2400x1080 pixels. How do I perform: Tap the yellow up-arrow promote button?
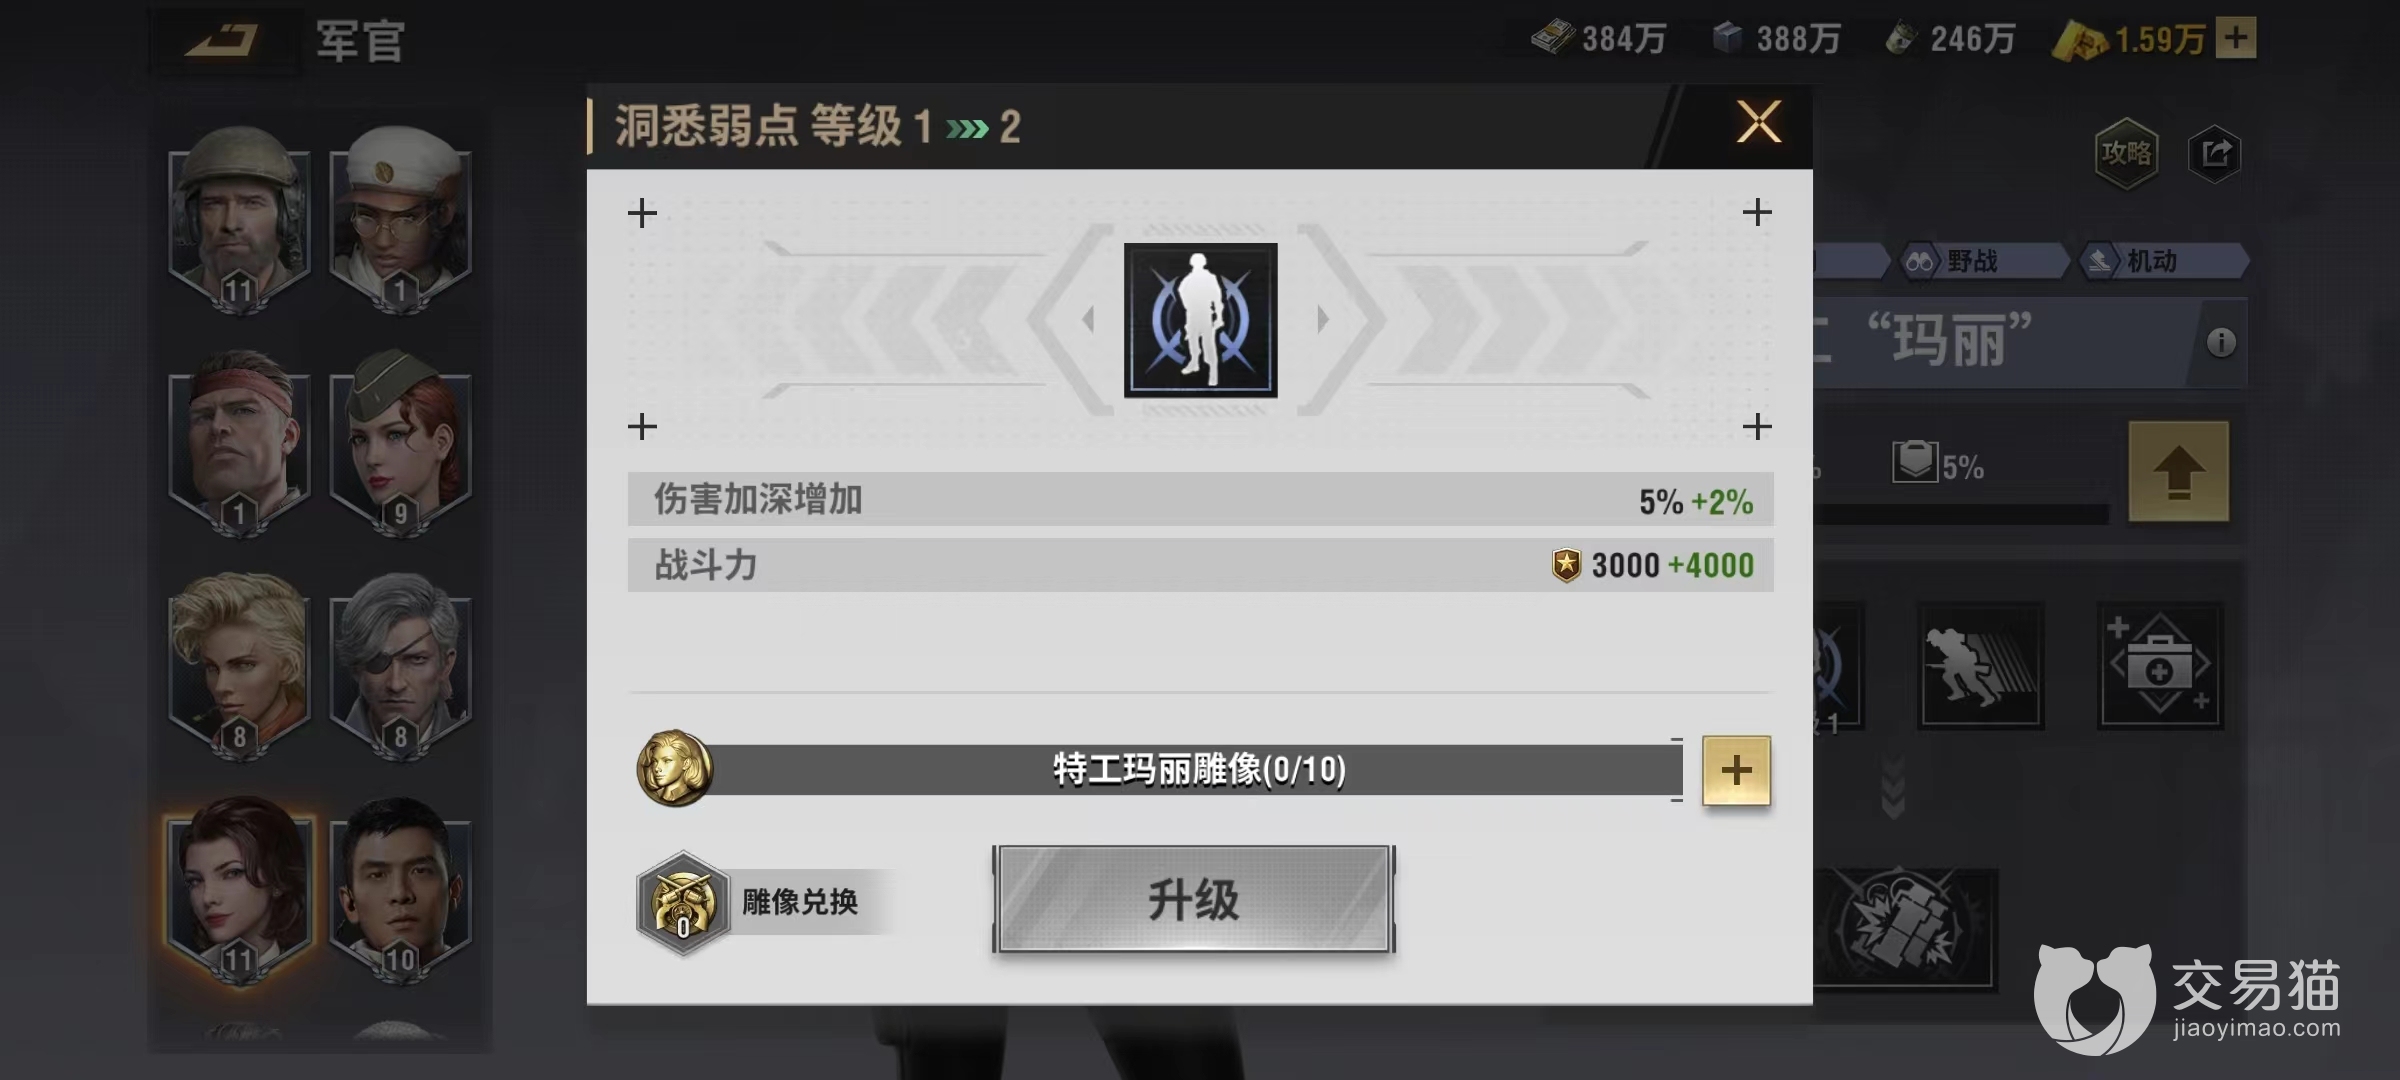(x=2178, y=471)
